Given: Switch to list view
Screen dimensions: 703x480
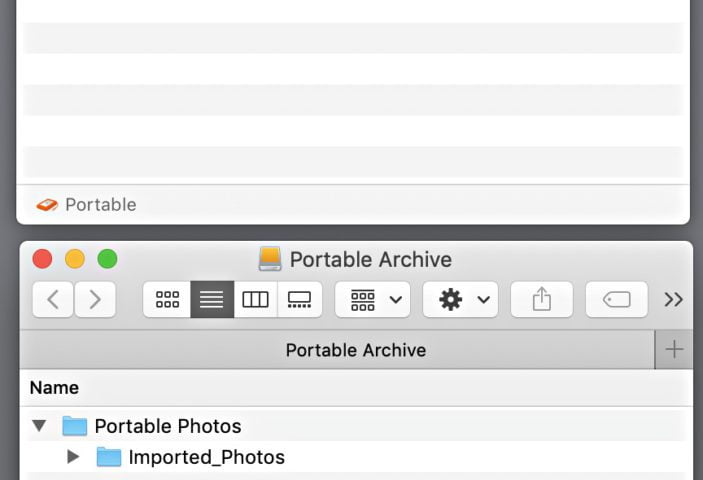Looking at the screenshot, I should tap(212, 299).
